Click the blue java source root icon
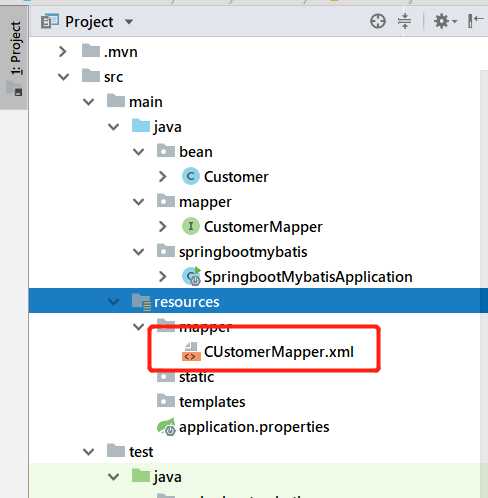This screenshot has width=488, height=498. pyautogui.click(x=141, y=126)
